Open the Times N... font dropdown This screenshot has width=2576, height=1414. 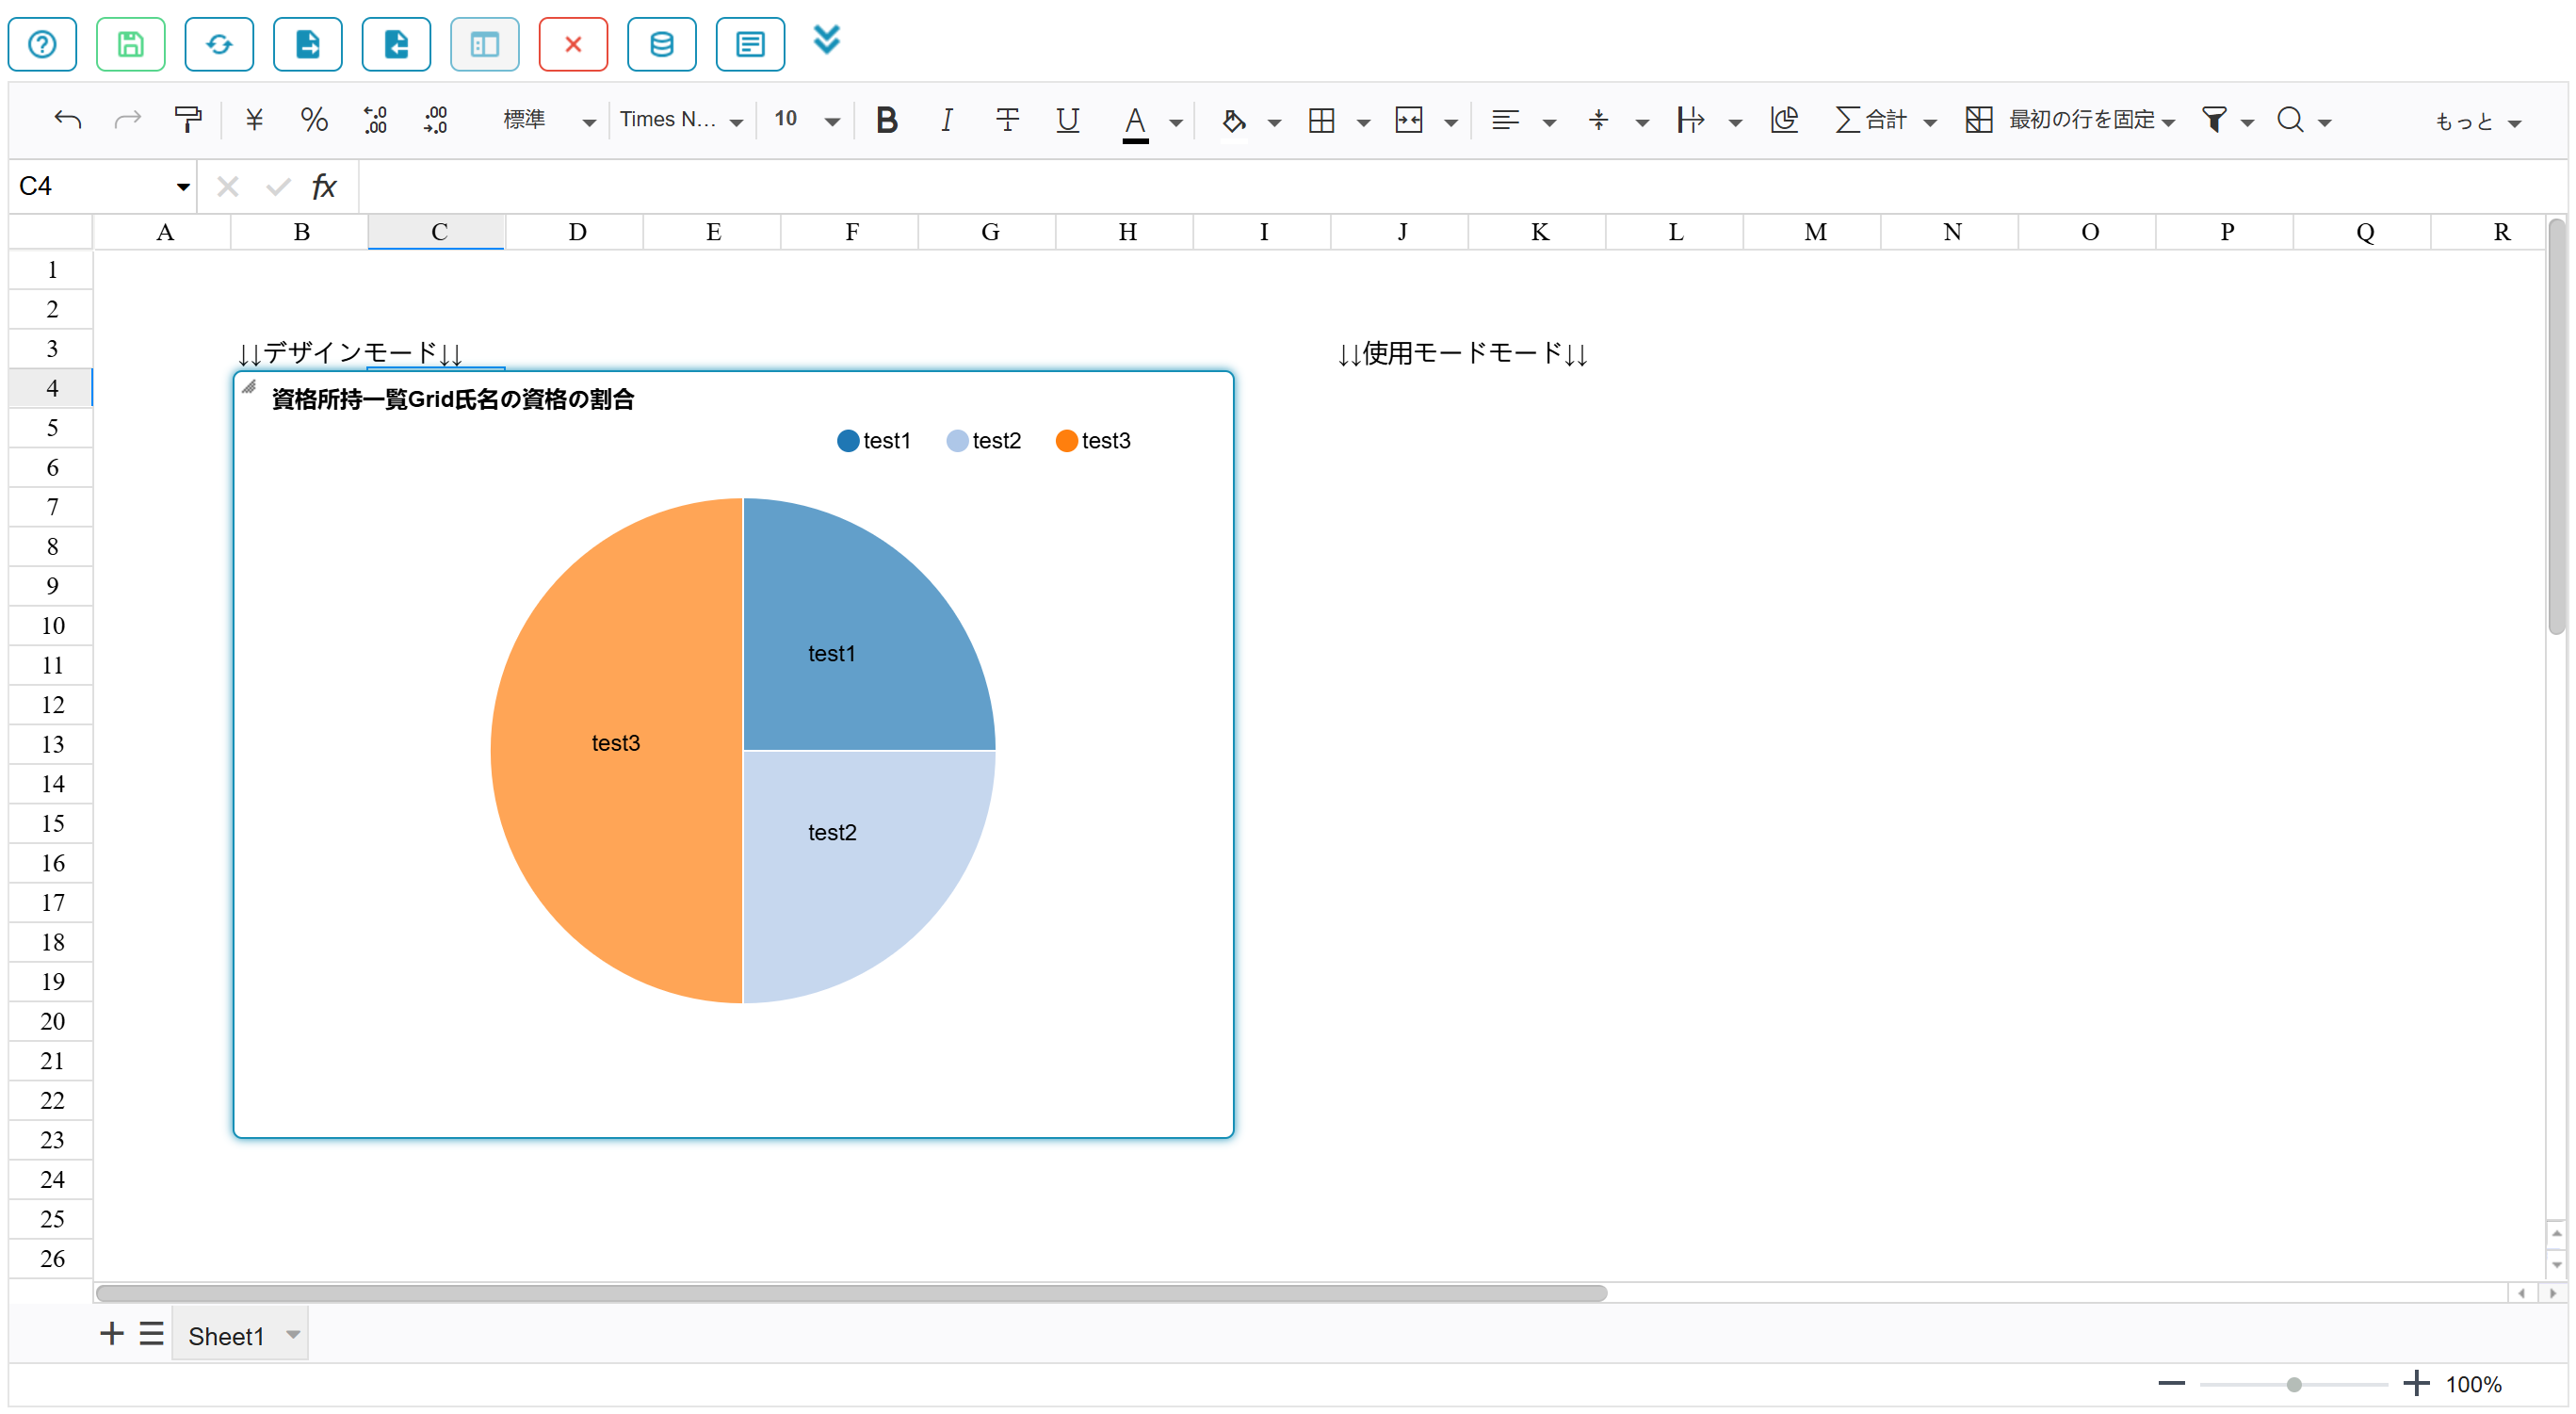680,120
